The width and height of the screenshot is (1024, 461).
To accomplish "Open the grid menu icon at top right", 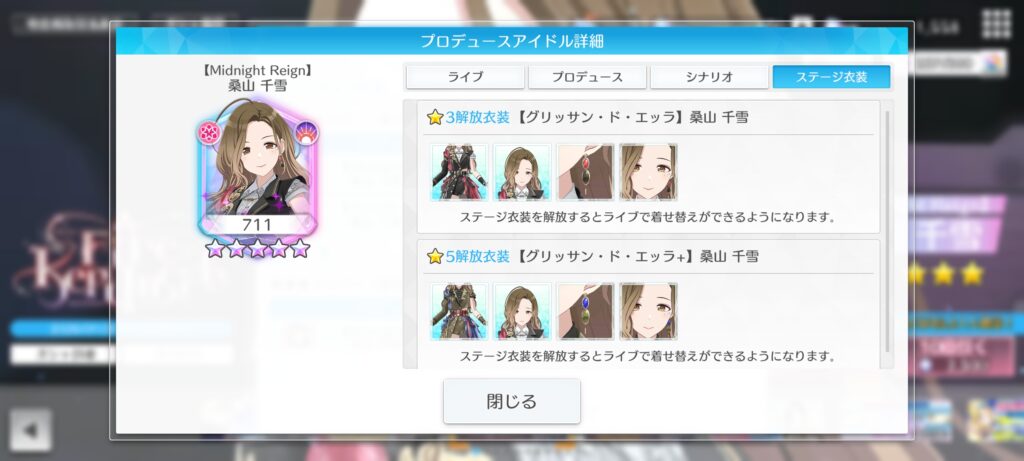I will [997, 25].
